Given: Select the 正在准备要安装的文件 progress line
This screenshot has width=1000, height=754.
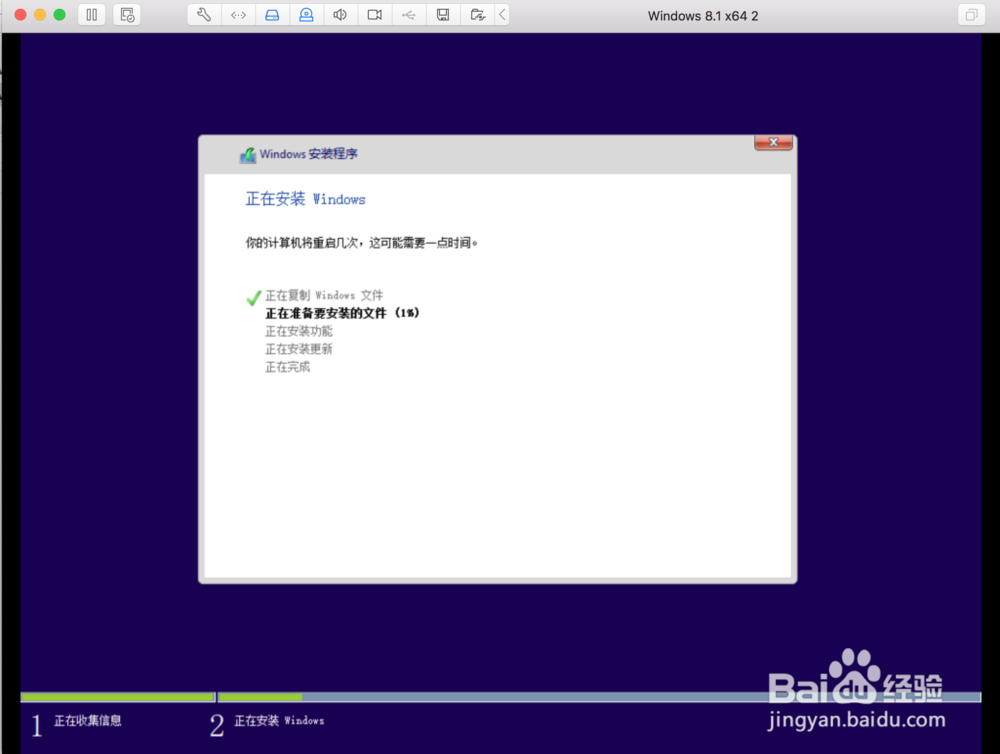Looking at the screenshot, I should tap(342, 312).
